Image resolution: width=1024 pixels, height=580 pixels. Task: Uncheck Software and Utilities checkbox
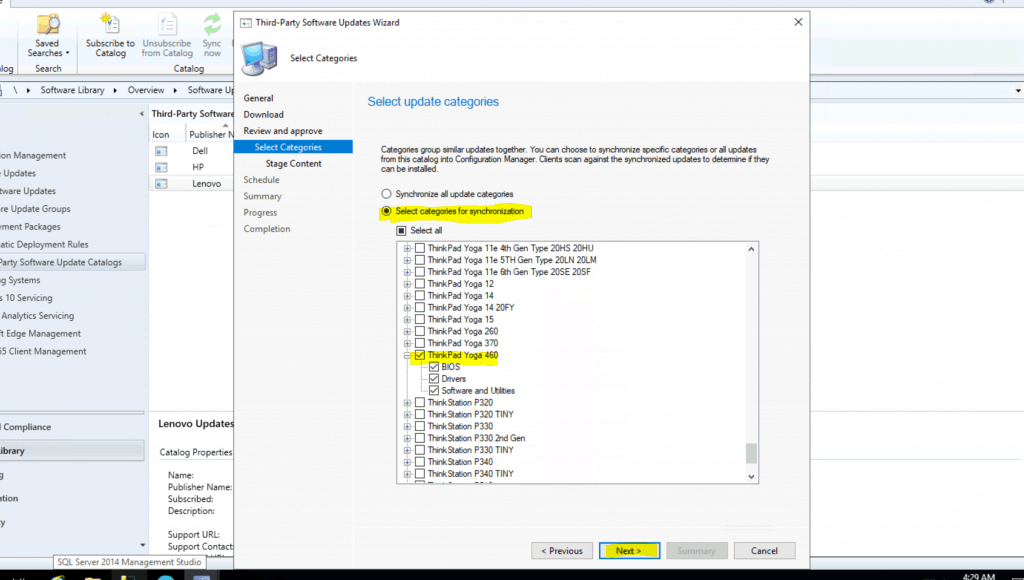coord(434,391)
